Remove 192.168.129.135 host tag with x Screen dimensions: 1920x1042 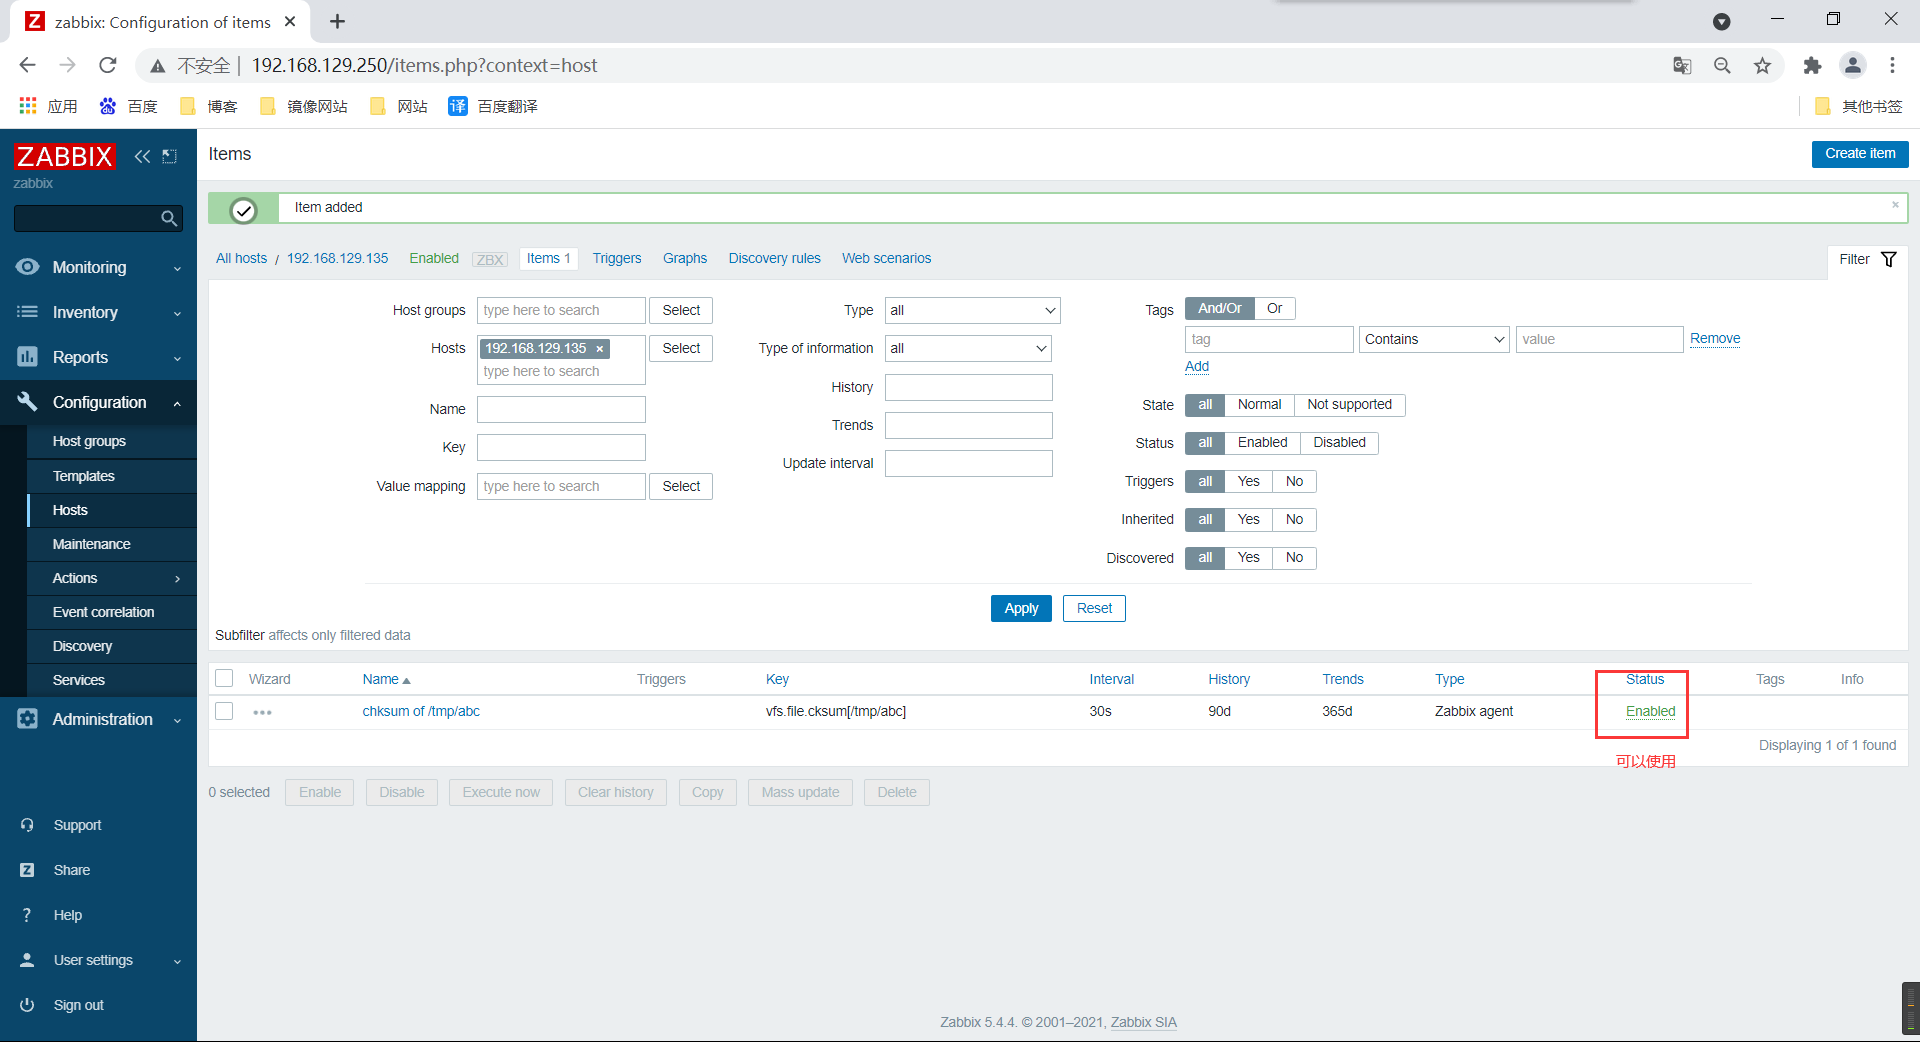point(600,349)
